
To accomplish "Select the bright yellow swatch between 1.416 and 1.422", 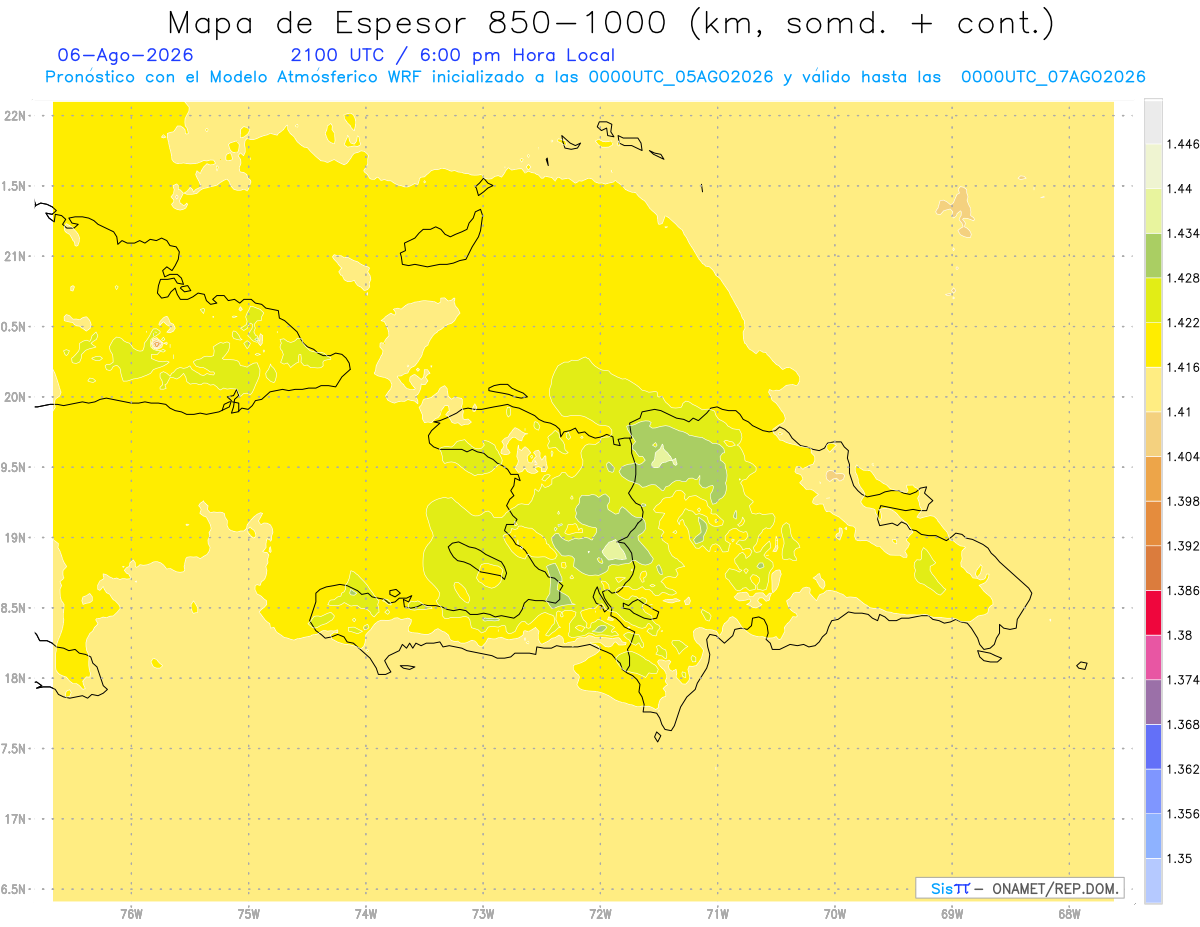I will pyautogui.click(x=1153, y=344).
